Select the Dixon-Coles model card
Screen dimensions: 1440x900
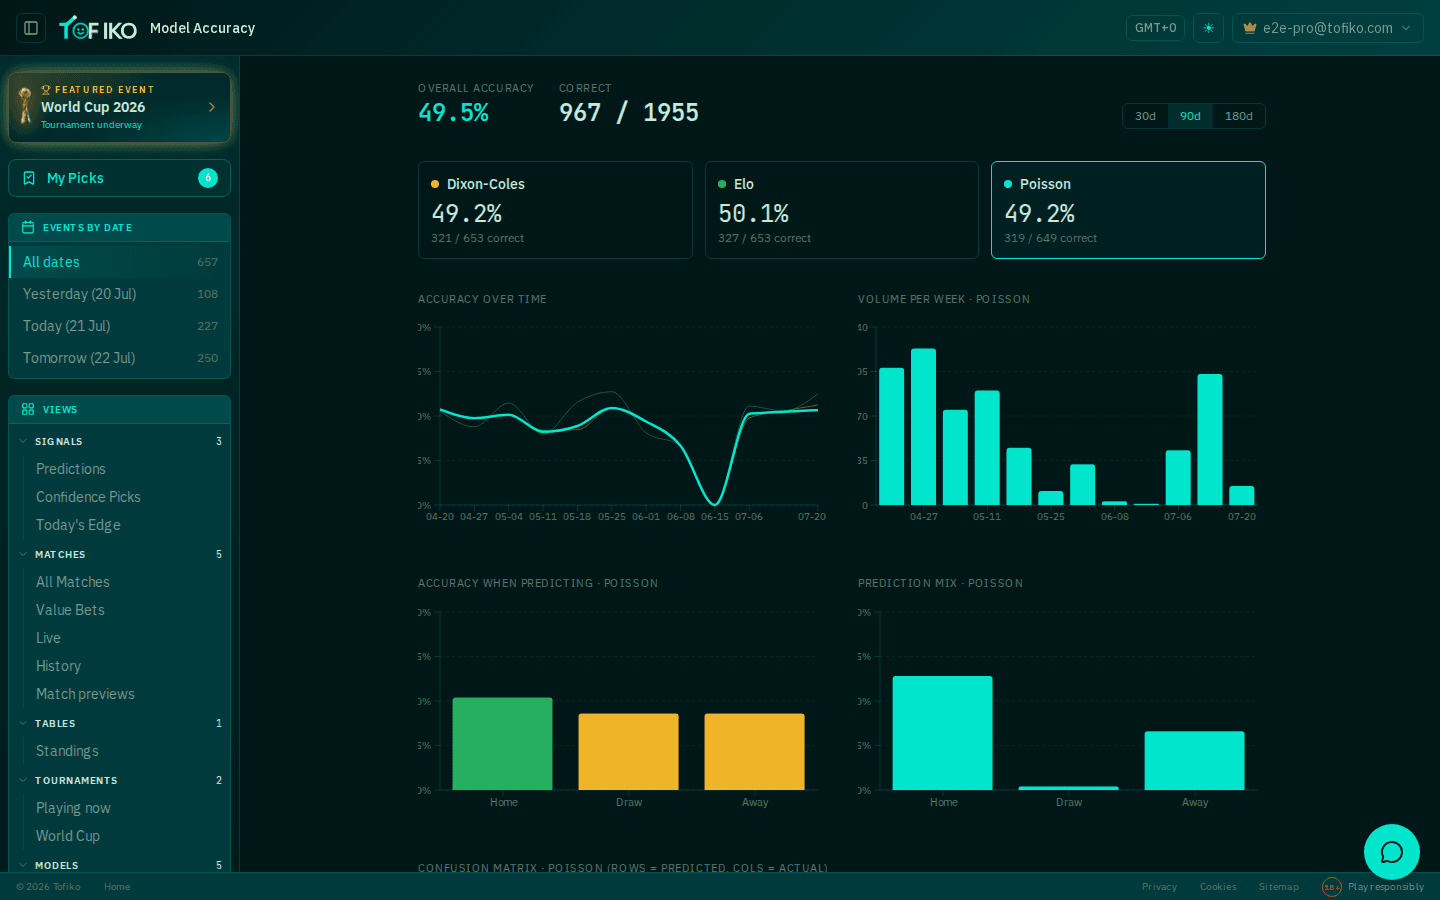coord(555,210)
